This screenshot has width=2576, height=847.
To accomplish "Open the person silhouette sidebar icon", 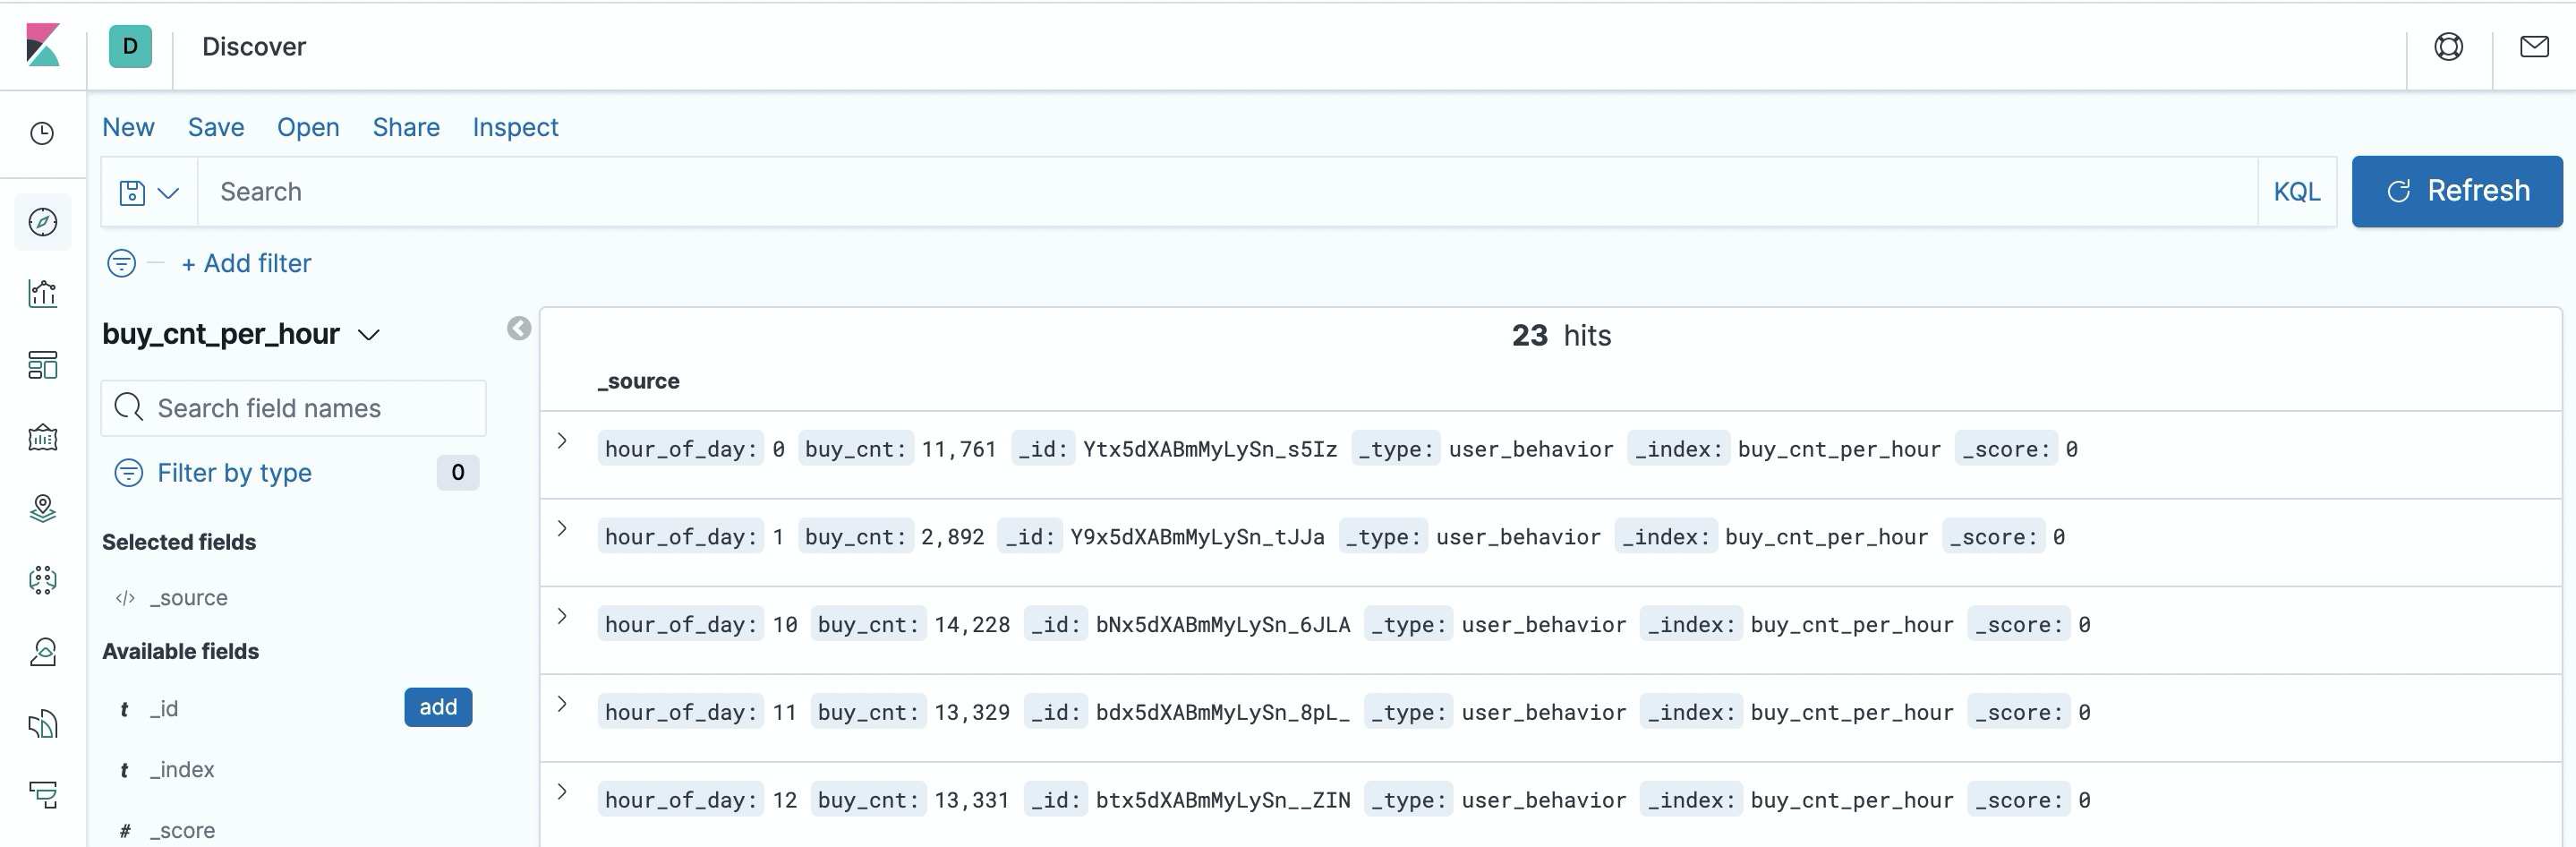I will (43, 652).
